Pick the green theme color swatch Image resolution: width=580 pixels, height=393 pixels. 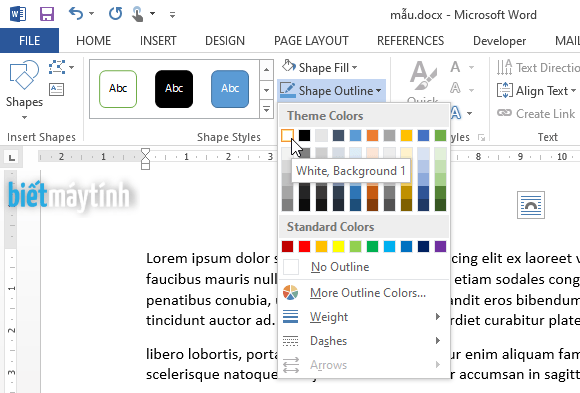tap(441, 135)
